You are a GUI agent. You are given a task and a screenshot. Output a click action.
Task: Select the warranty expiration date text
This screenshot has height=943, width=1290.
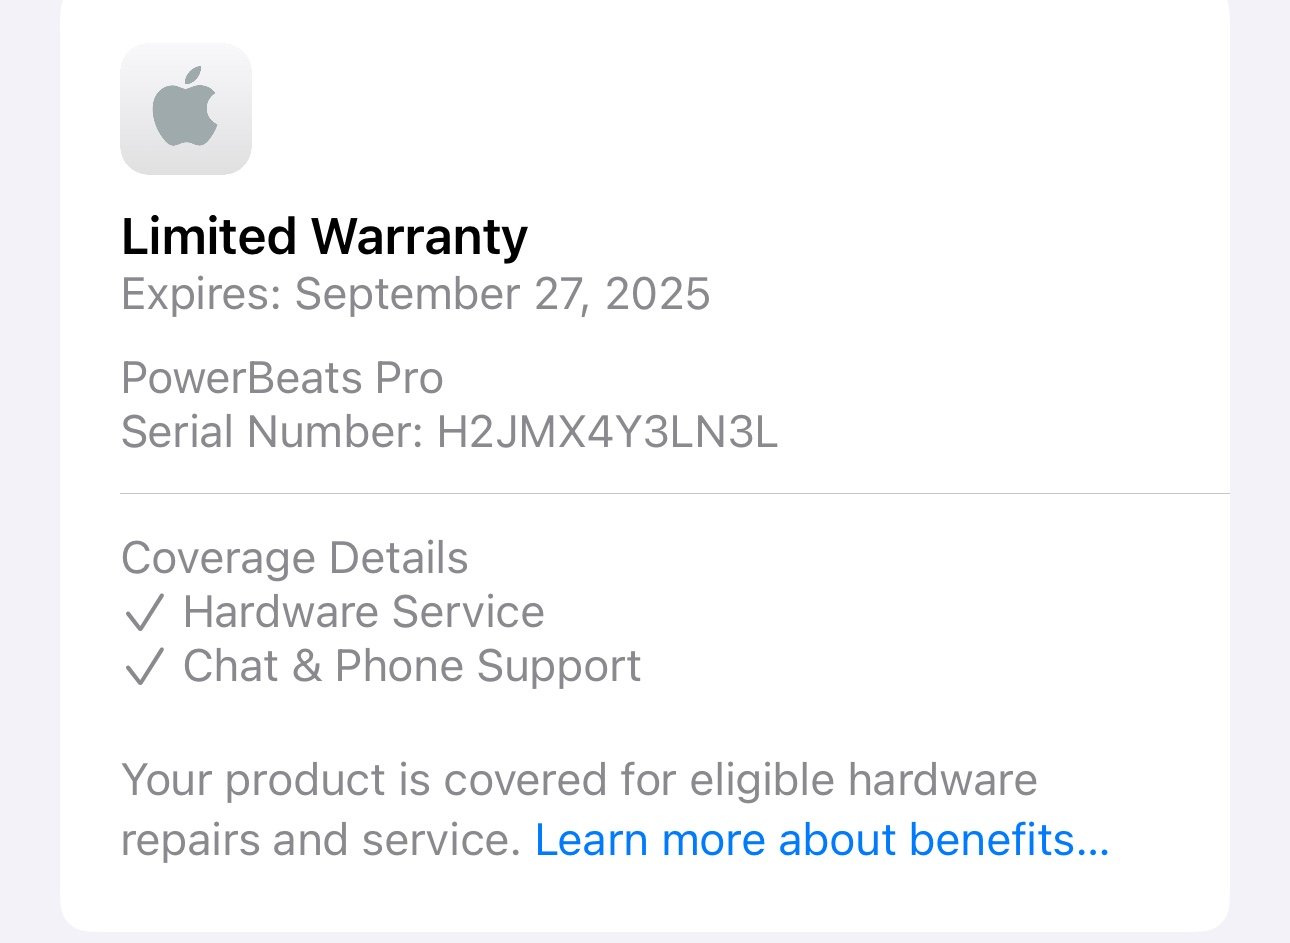415,294
